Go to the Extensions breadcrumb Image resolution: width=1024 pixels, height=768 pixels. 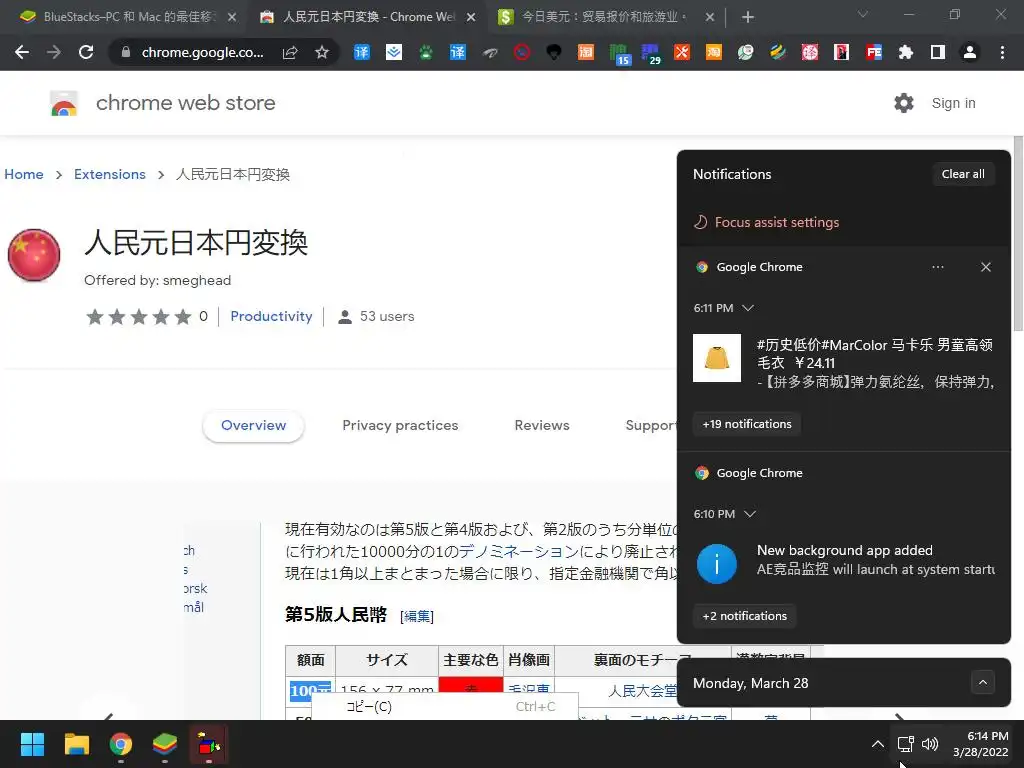pos(110,174)
